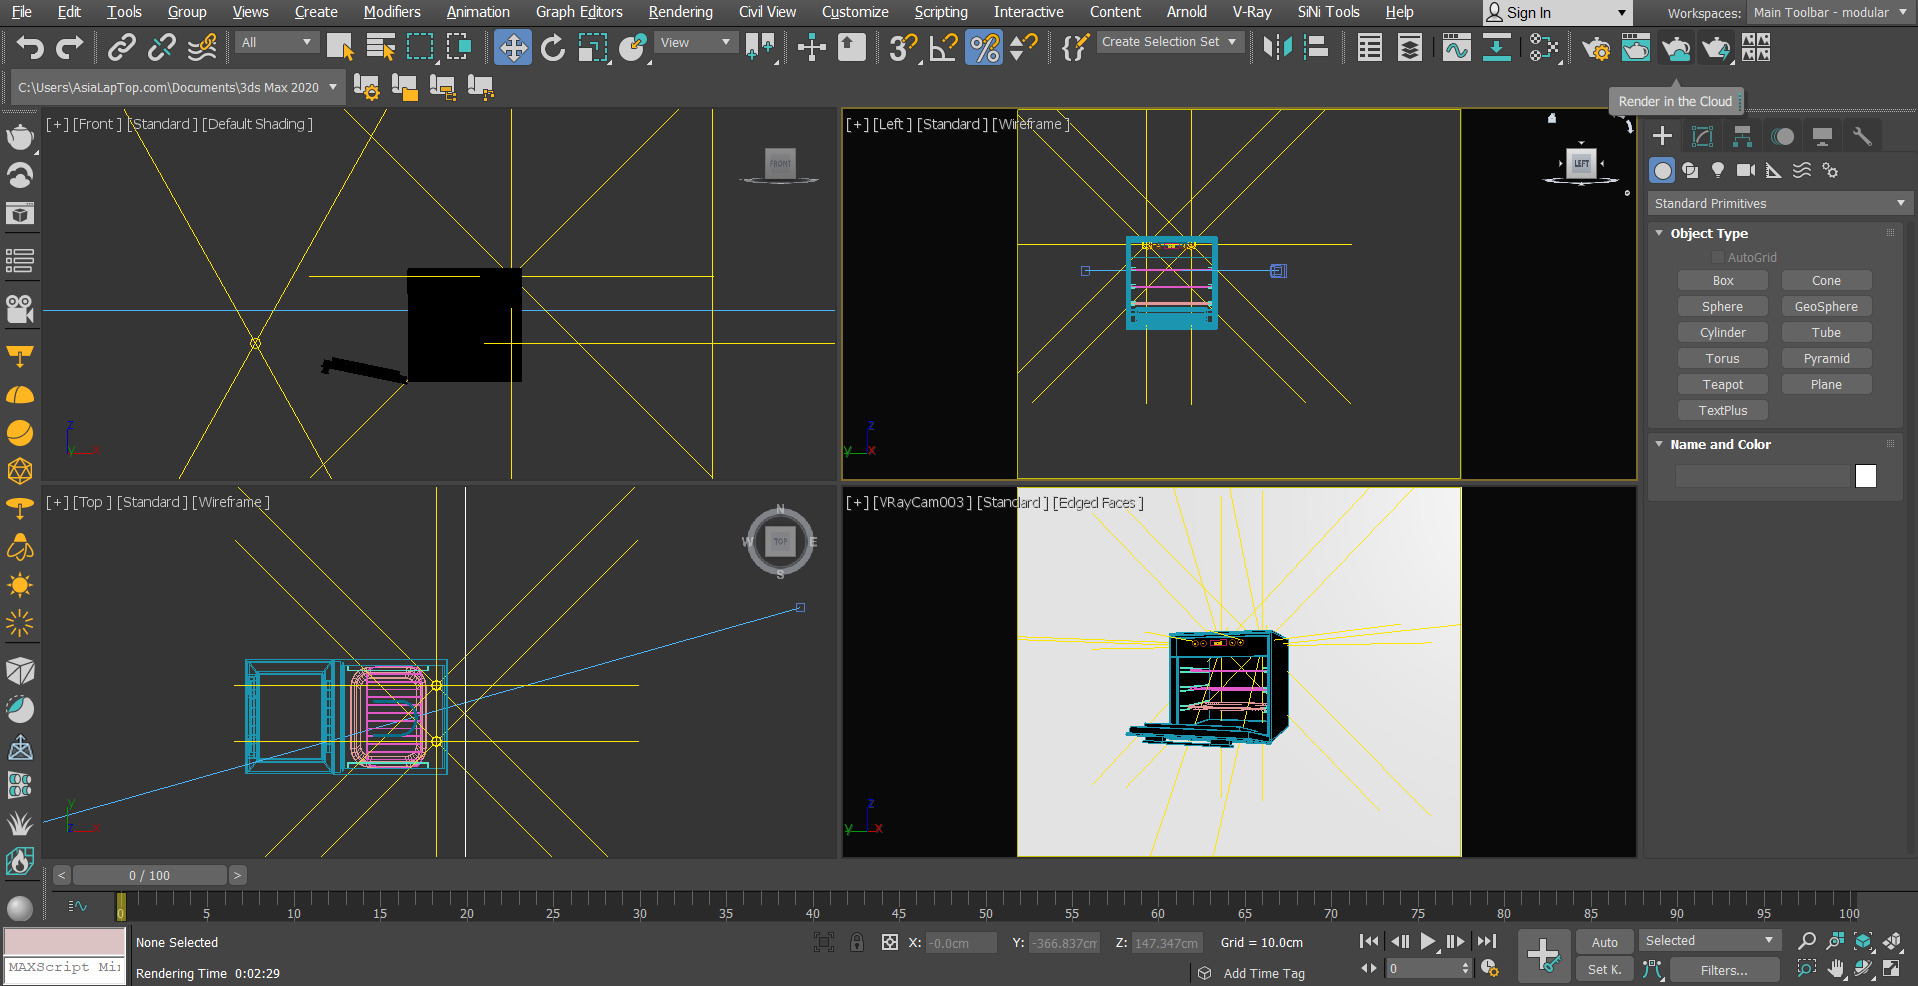Switch to Space Warps category icon

[1802, 170]
